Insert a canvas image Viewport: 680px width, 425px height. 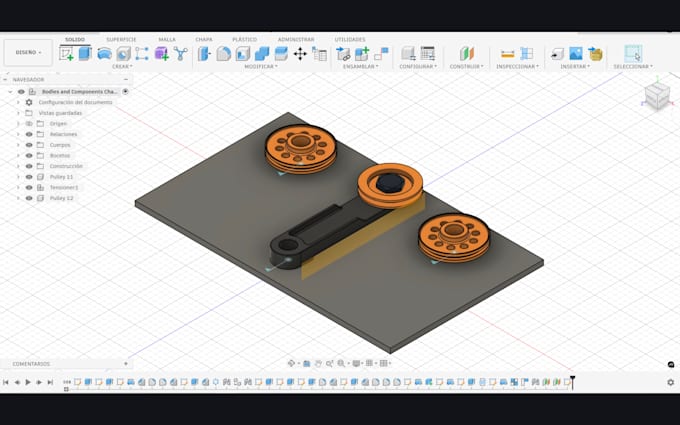(576, 54)
